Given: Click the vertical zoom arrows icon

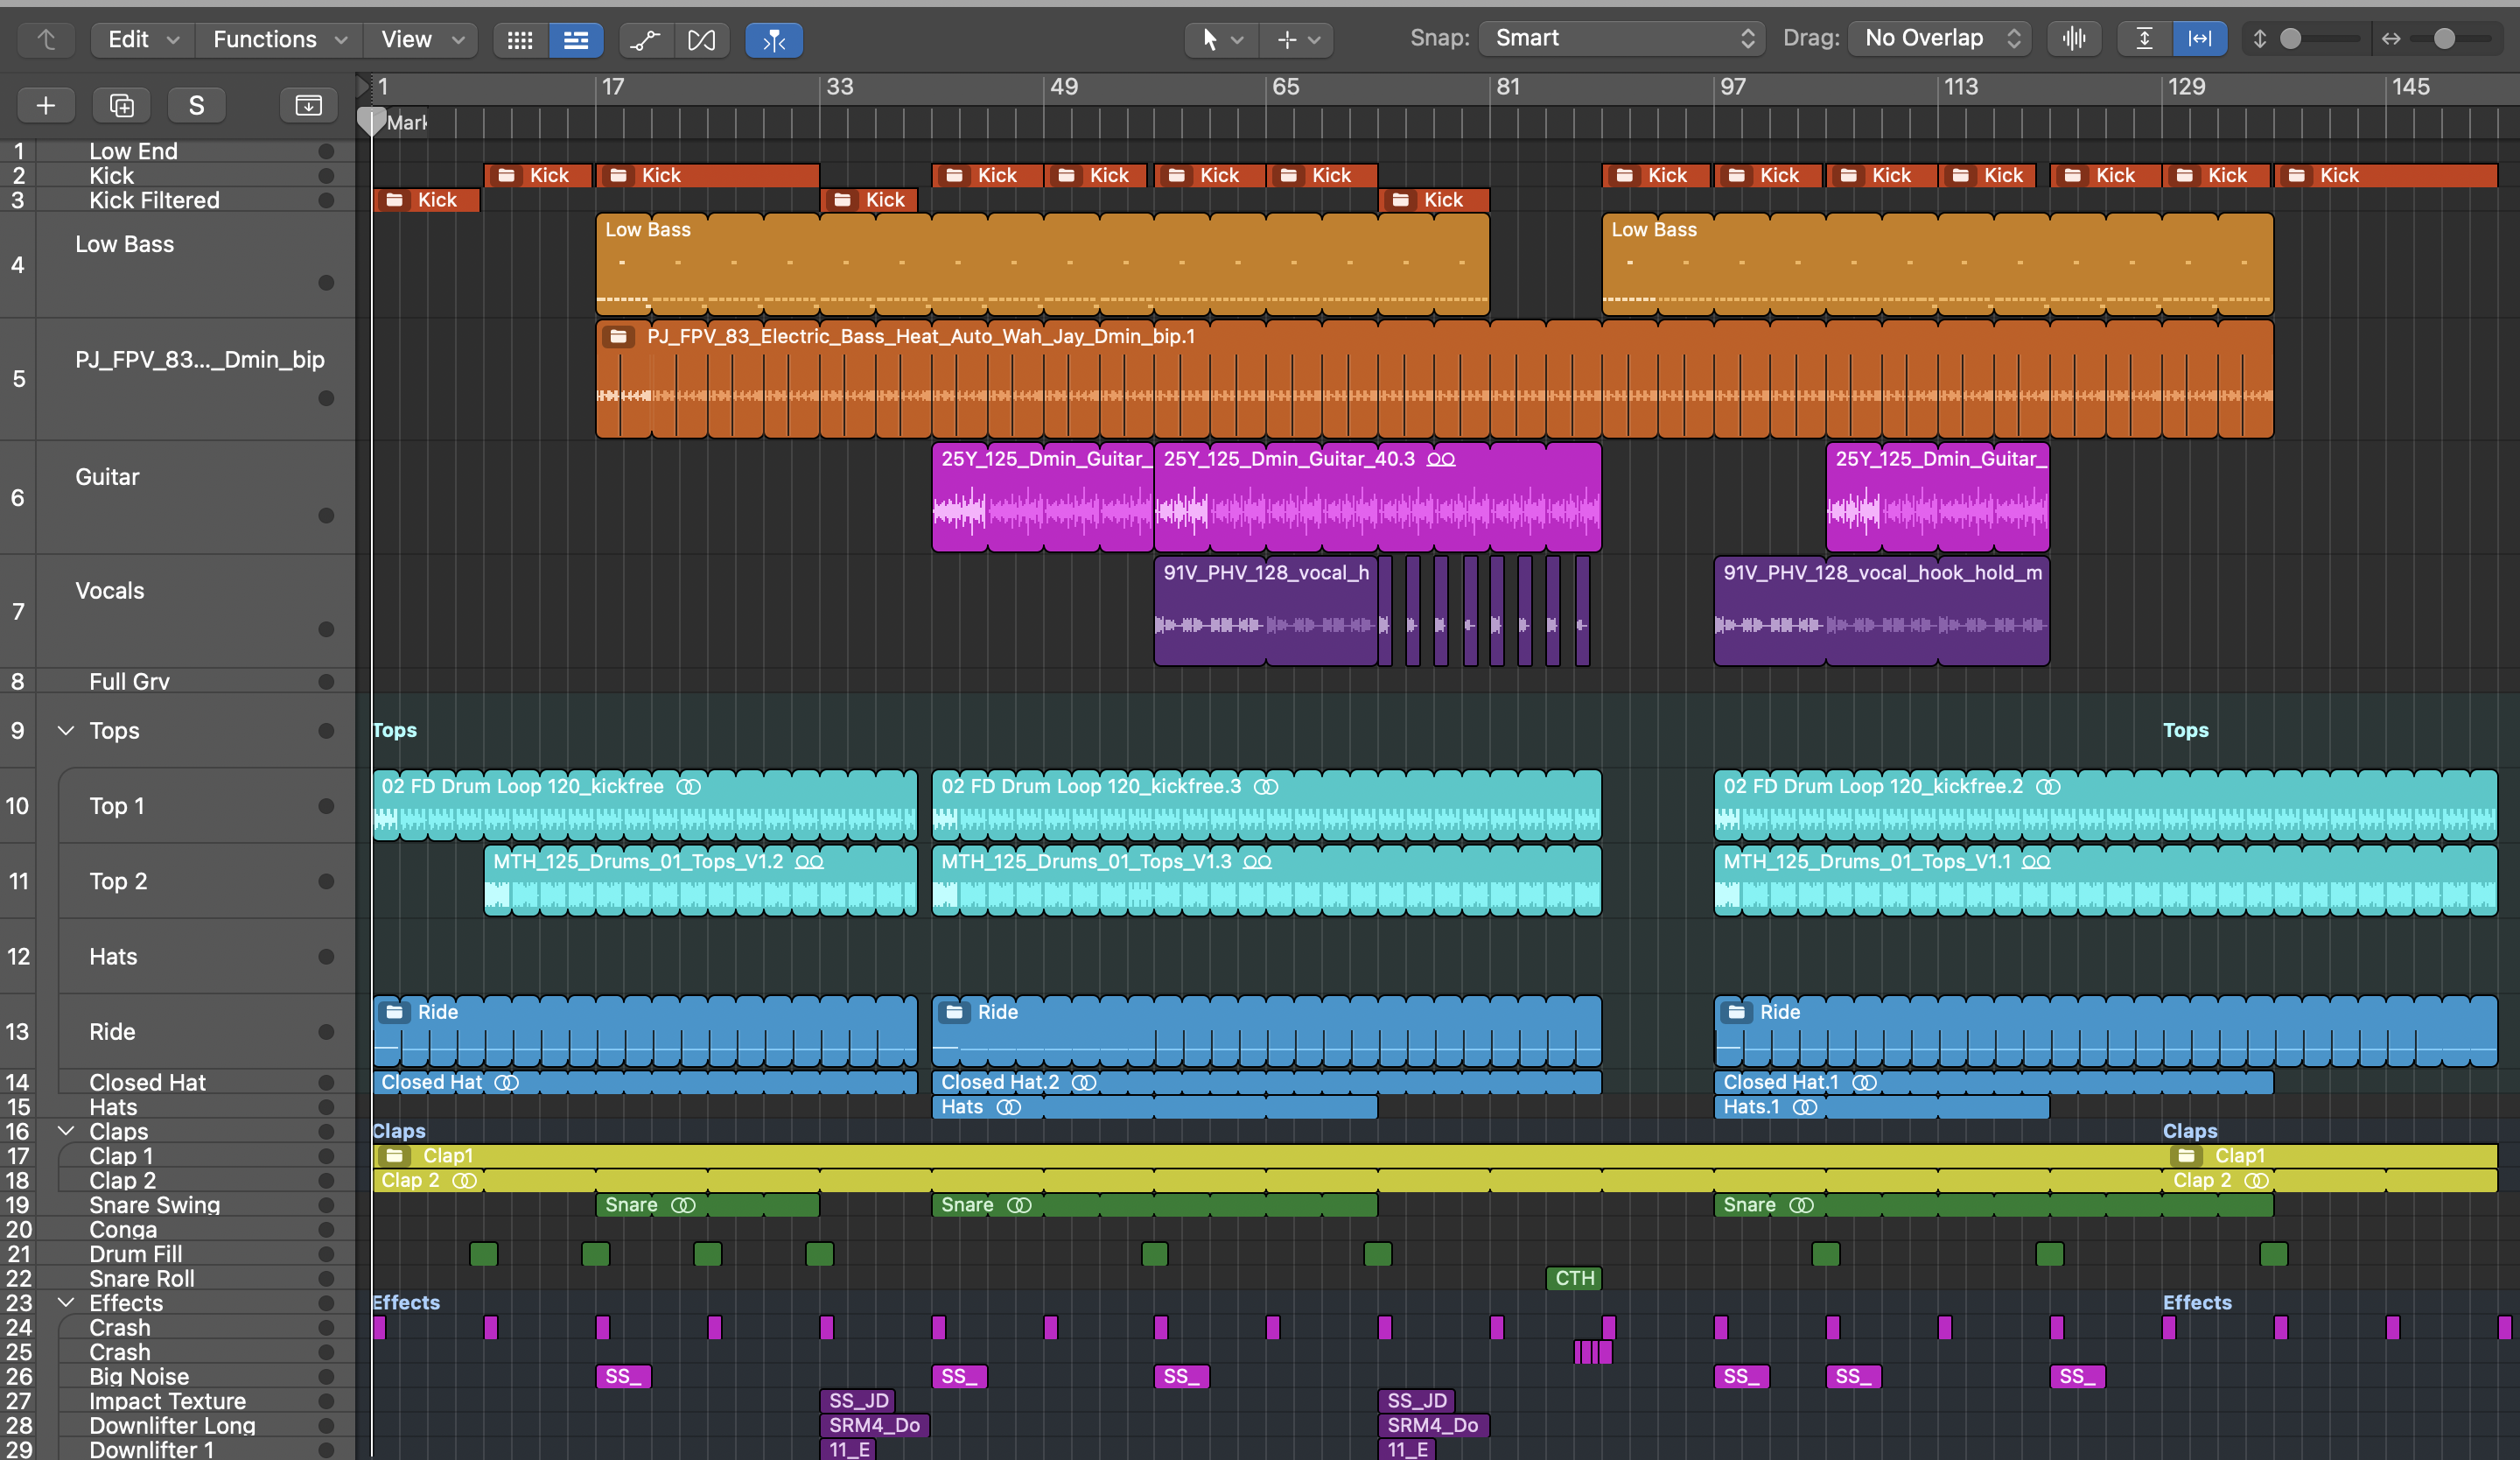Looking at the screenshot, I should (2259, 39).
